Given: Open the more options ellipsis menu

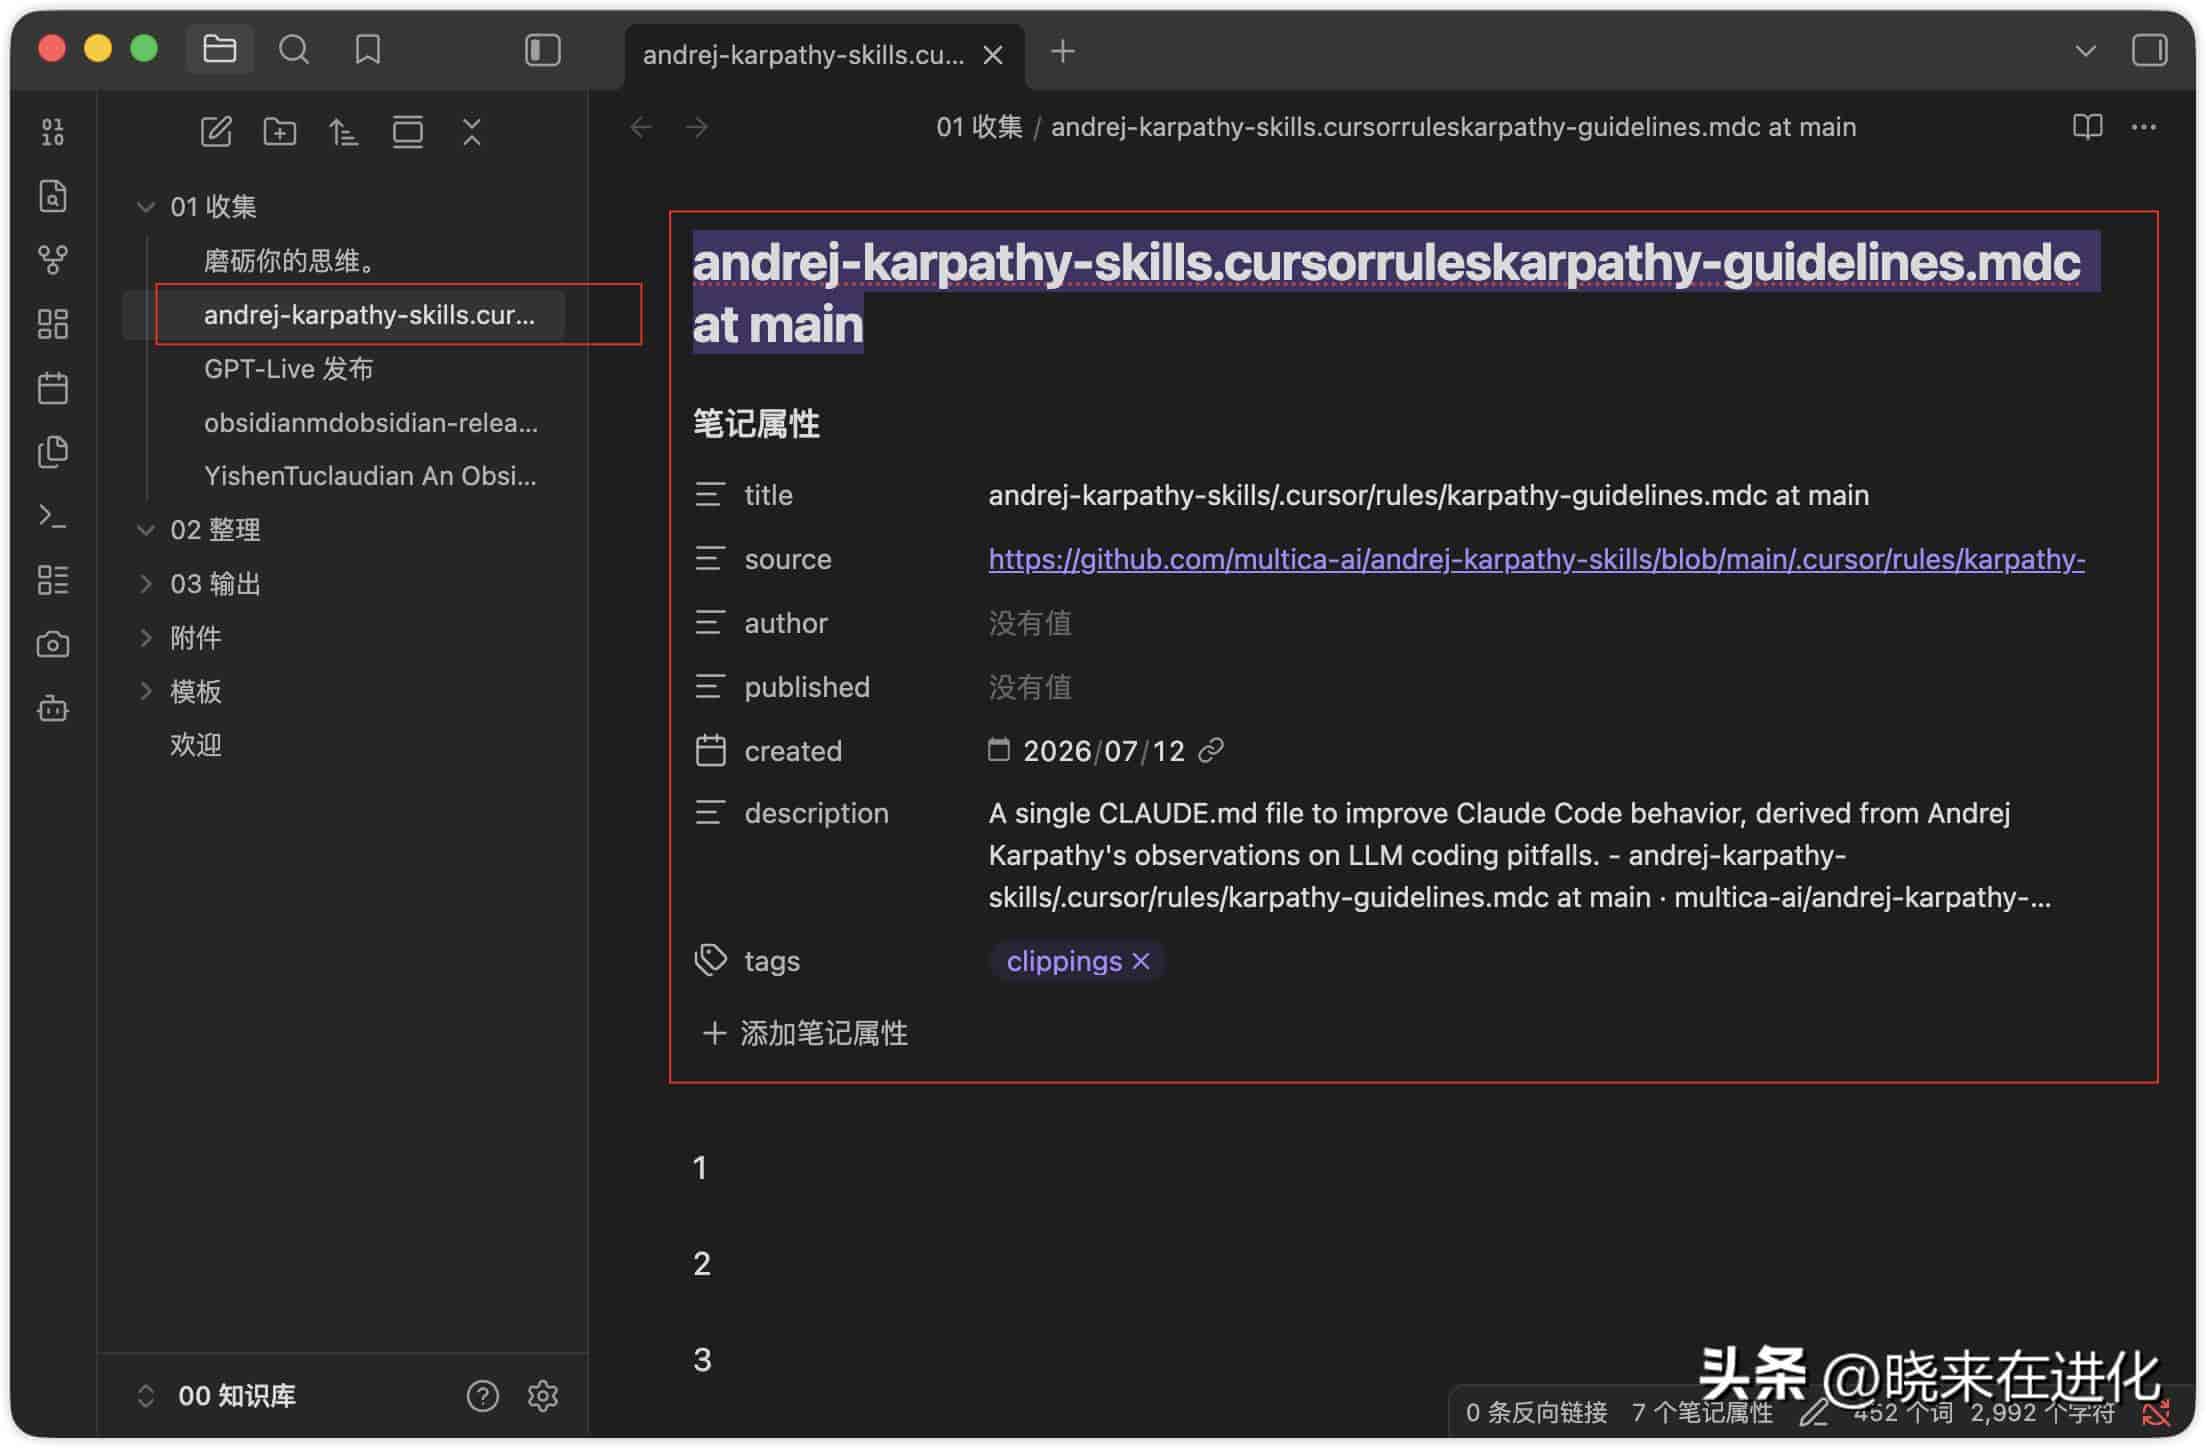Looking at the screenshot, I should point(2143,127).
